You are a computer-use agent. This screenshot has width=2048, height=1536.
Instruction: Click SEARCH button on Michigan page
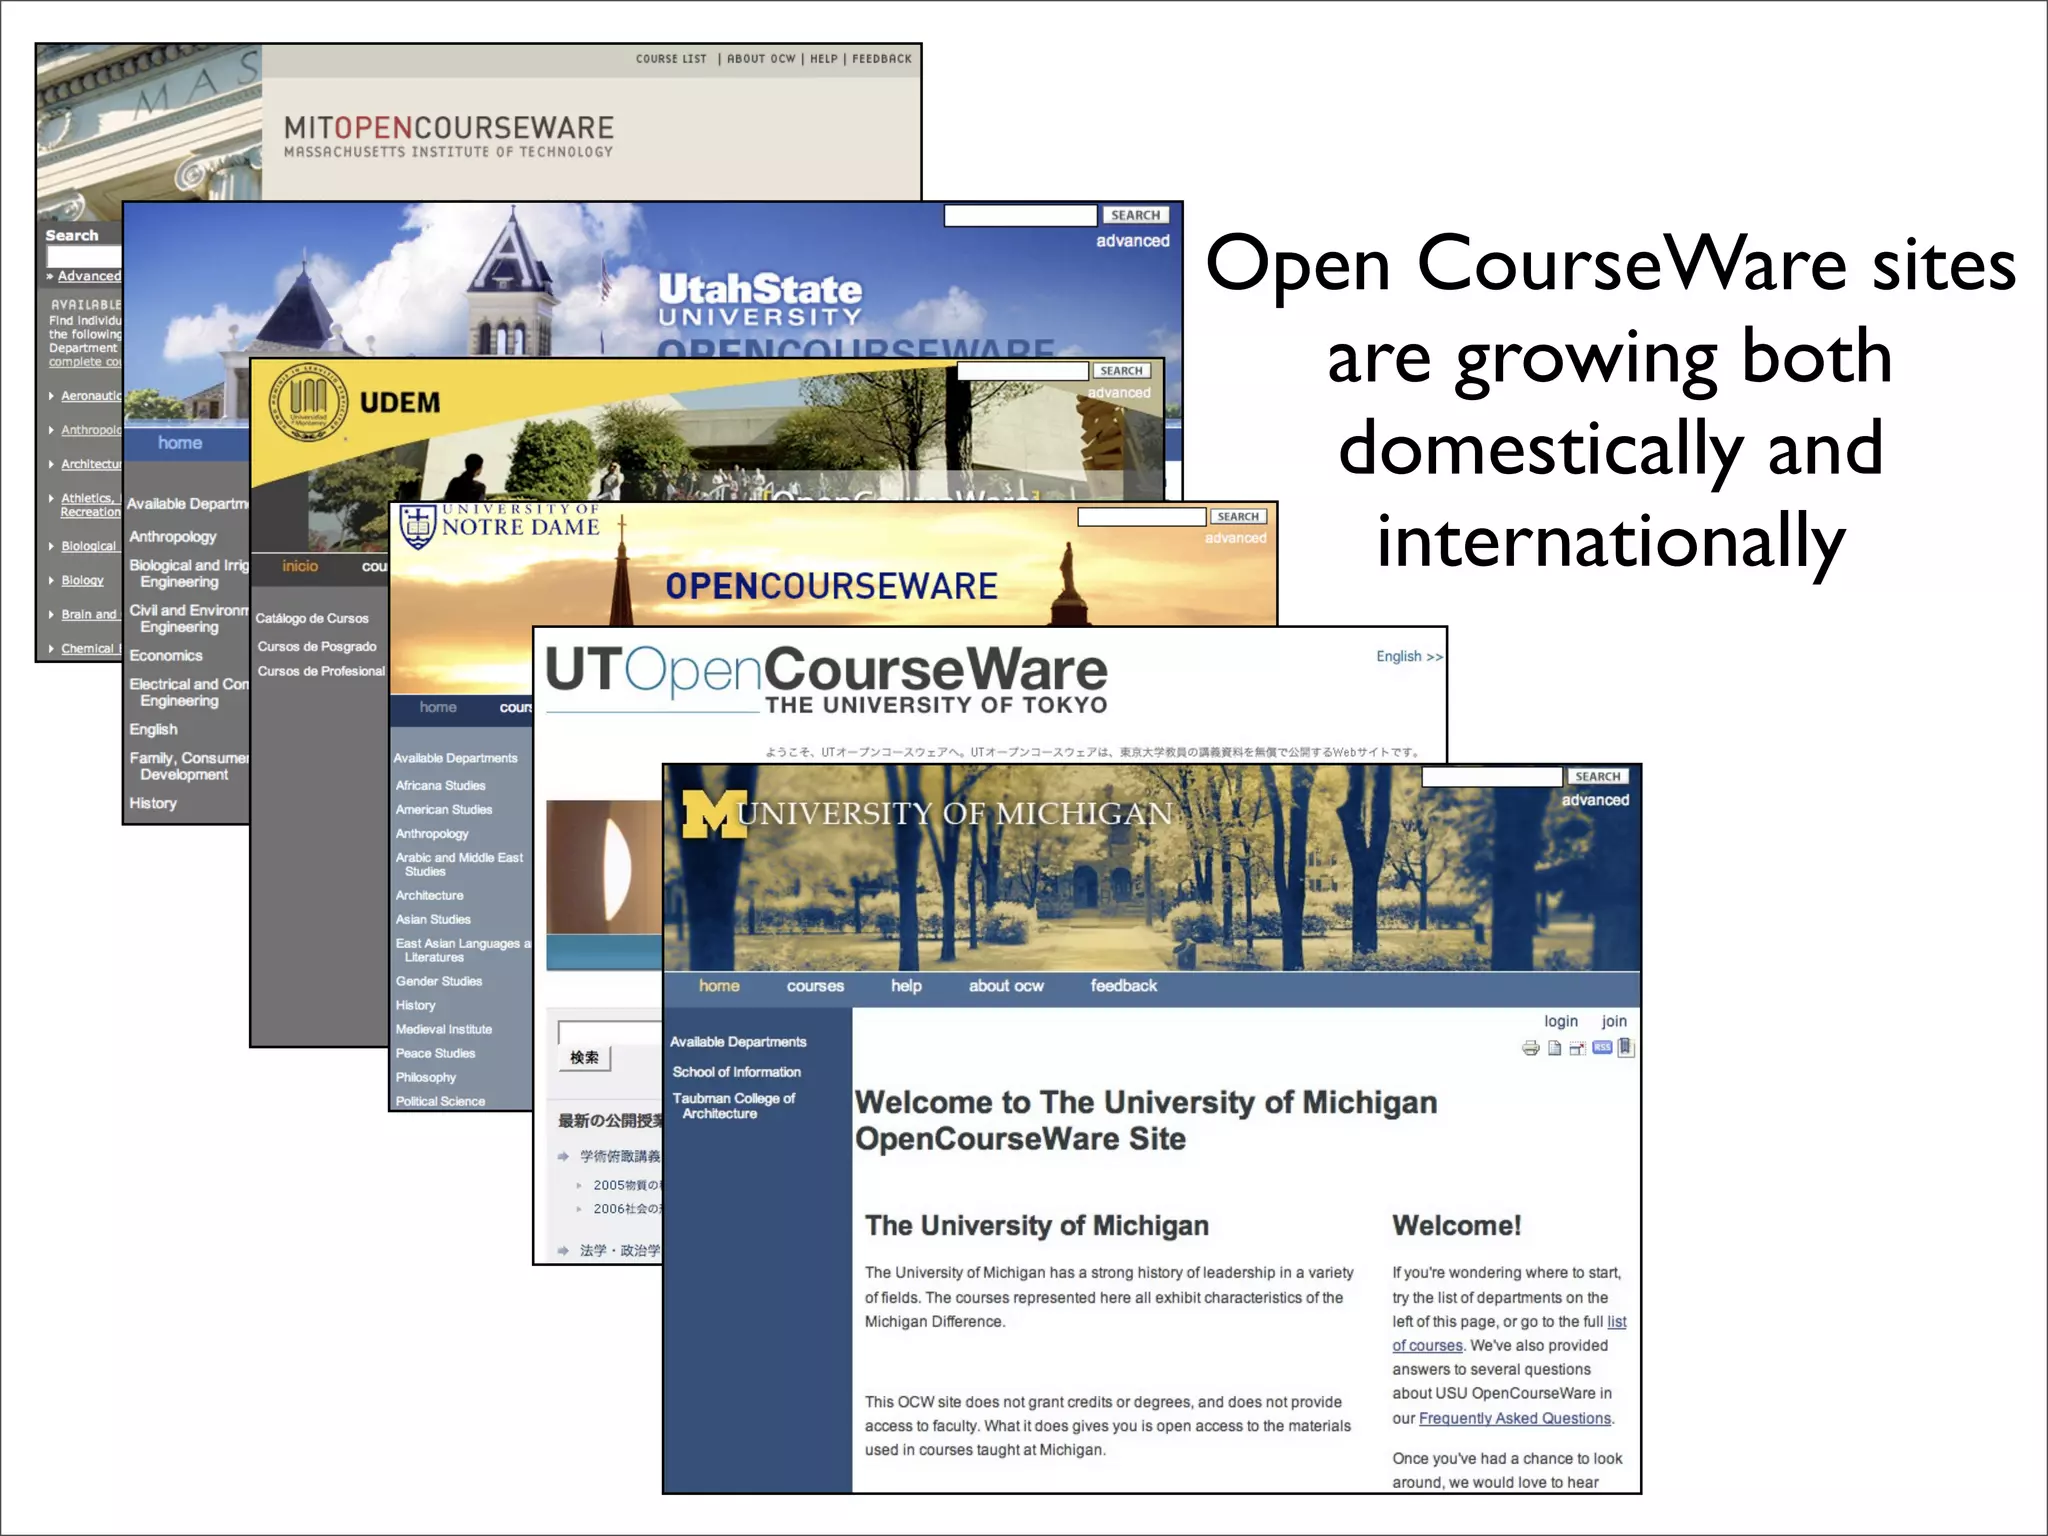click(x=1598, y=777)
